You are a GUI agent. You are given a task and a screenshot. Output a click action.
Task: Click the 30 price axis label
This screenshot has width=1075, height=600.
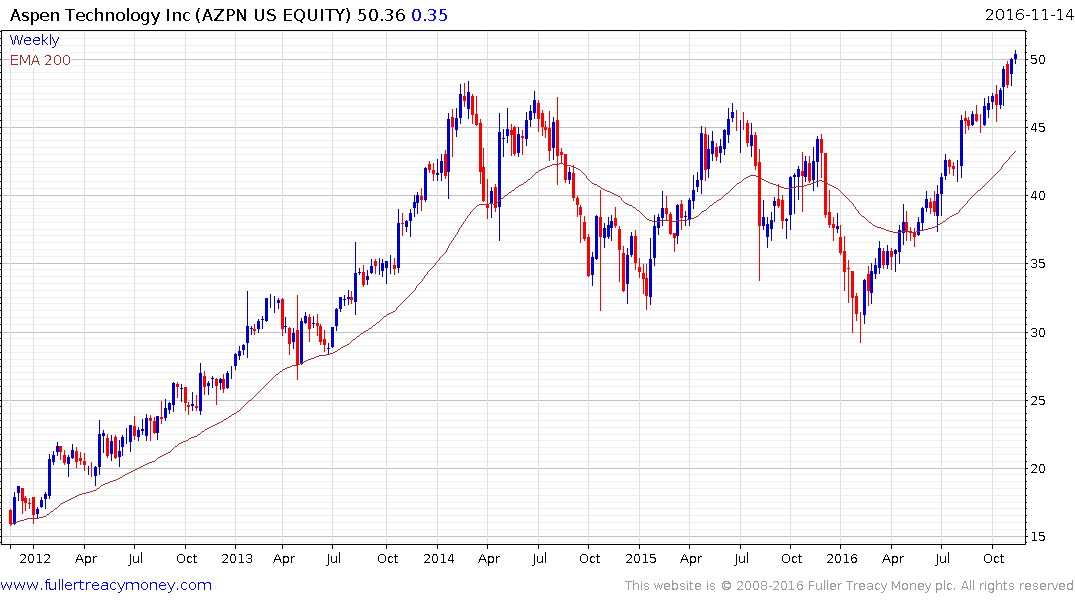coord(1037,333)
